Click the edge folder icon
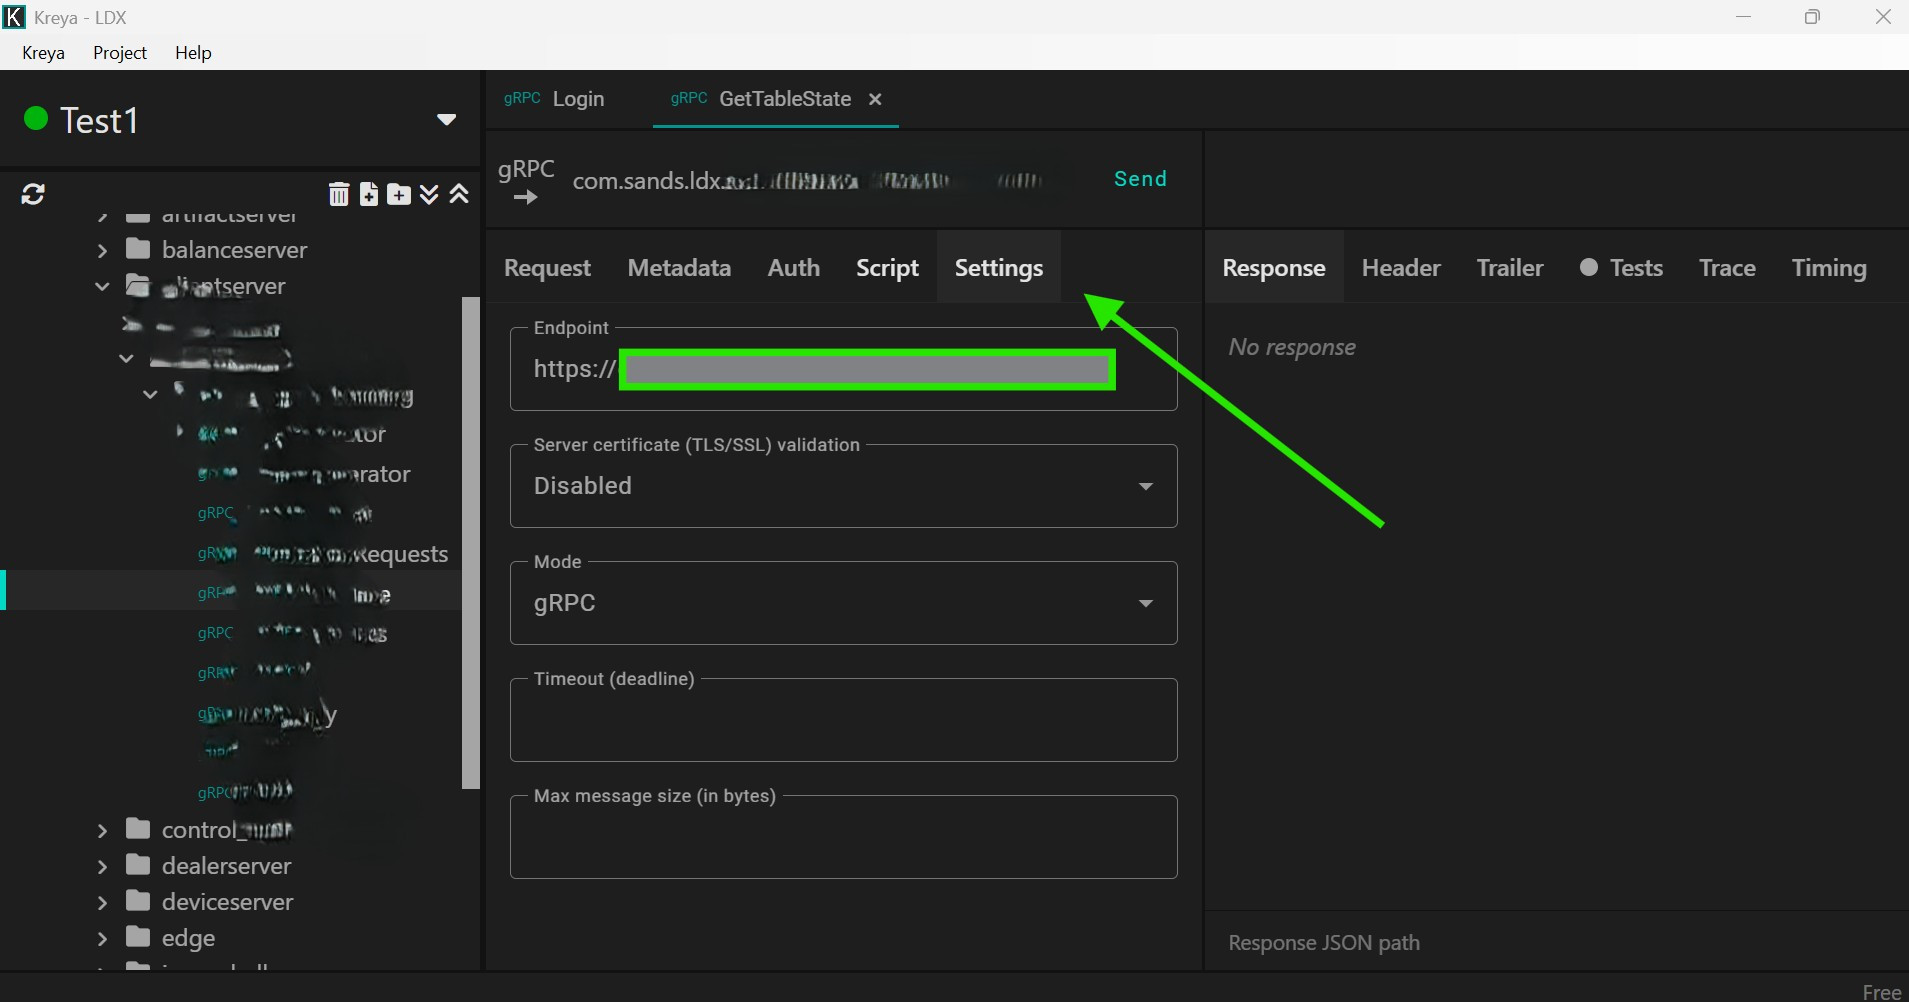Image resolution: width=1909 pixels, height=1002 pixels. 138,937
